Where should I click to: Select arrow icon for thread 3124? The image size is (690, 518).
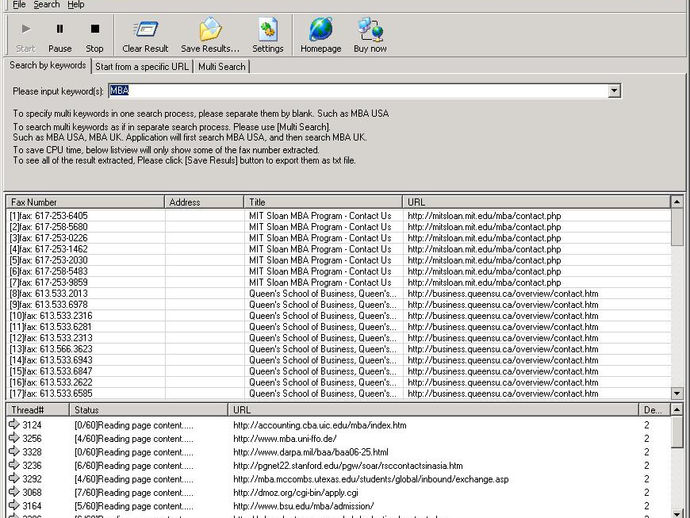pyautogui.click(x=14, y=424)
